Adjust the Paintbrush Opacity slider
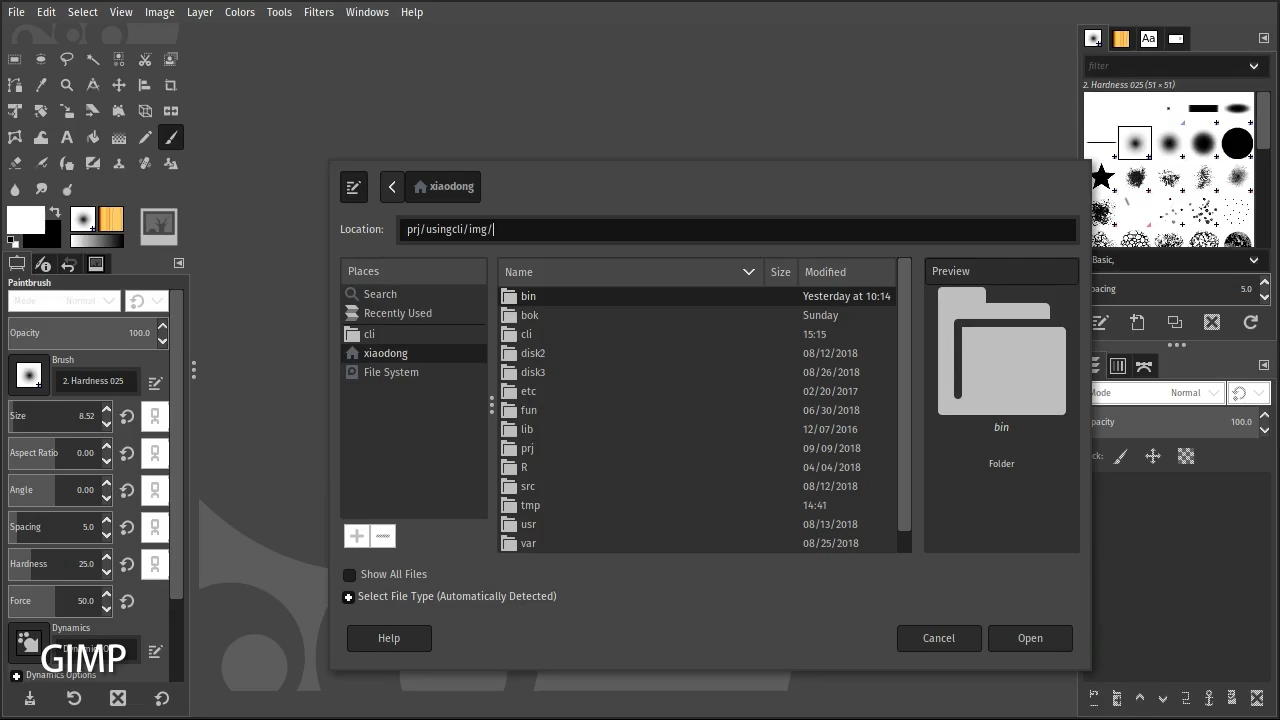 pyautogui.click(x=81, y=333)
